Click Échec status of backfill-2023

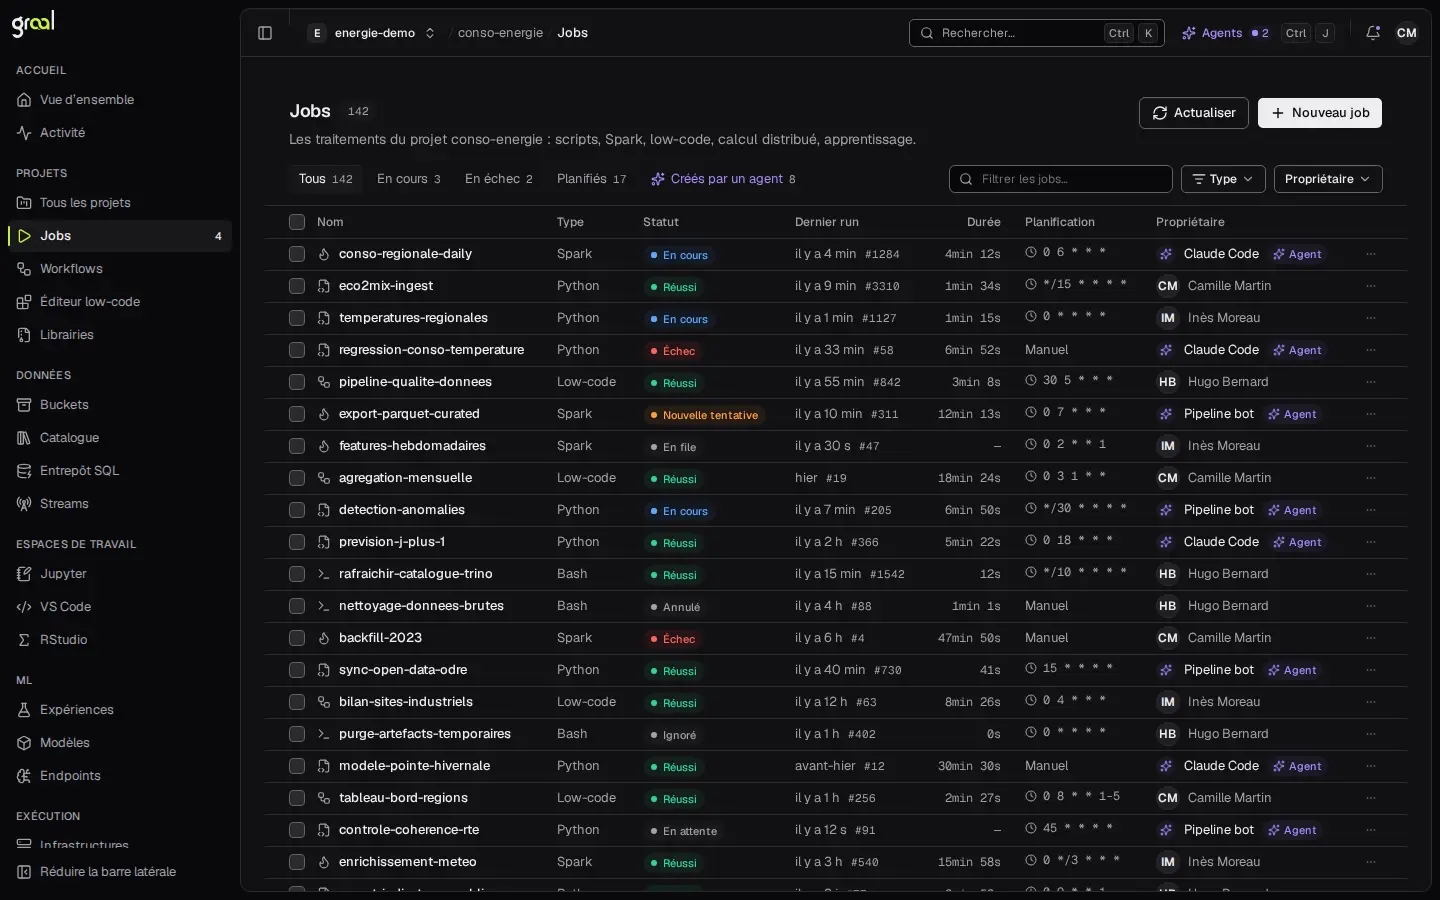(x=673, y=639)
